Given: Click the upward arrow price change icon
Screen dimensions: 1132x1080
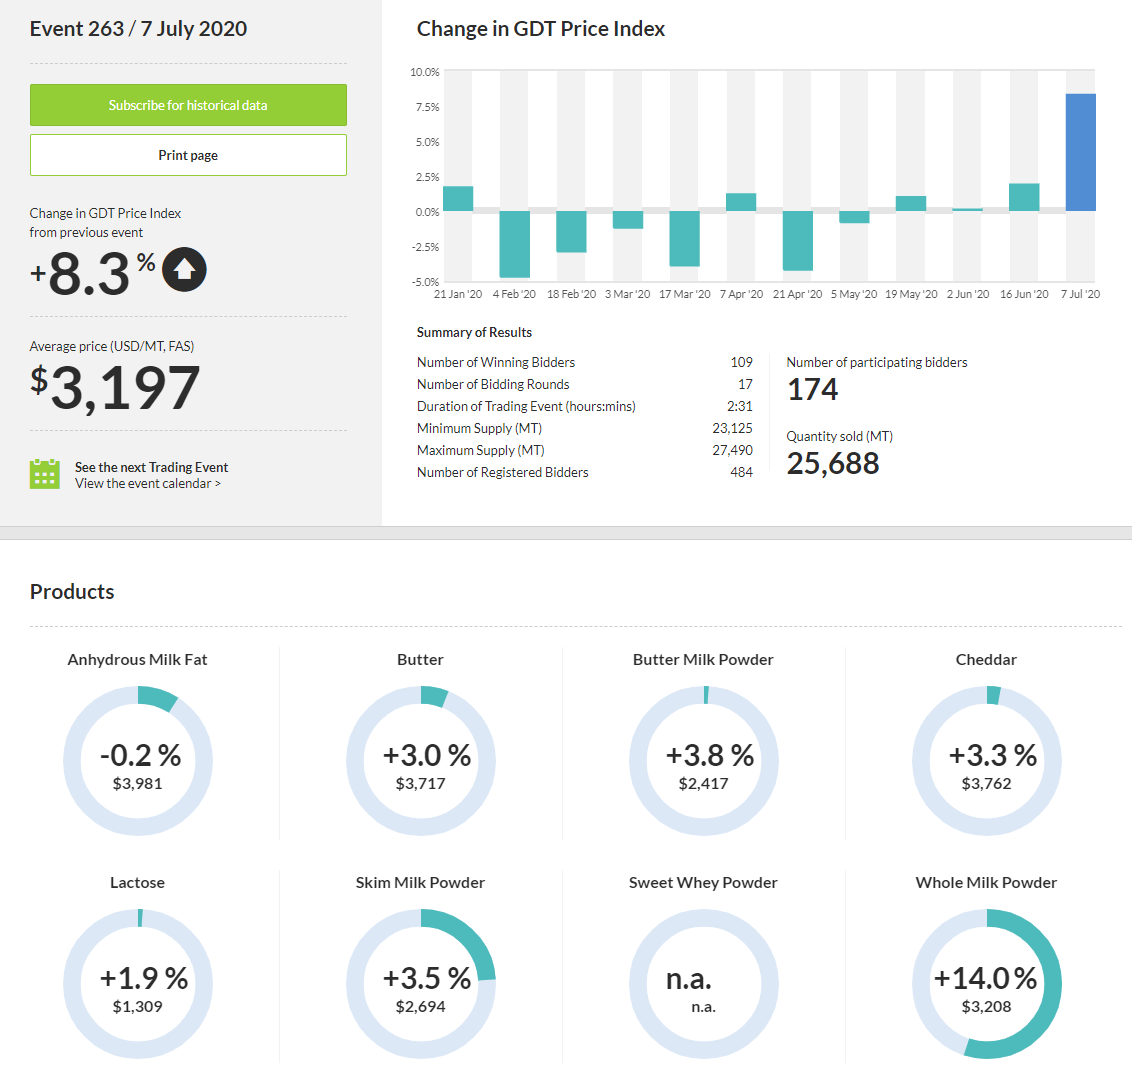Looking at the screenshot, I should (184, 269).
